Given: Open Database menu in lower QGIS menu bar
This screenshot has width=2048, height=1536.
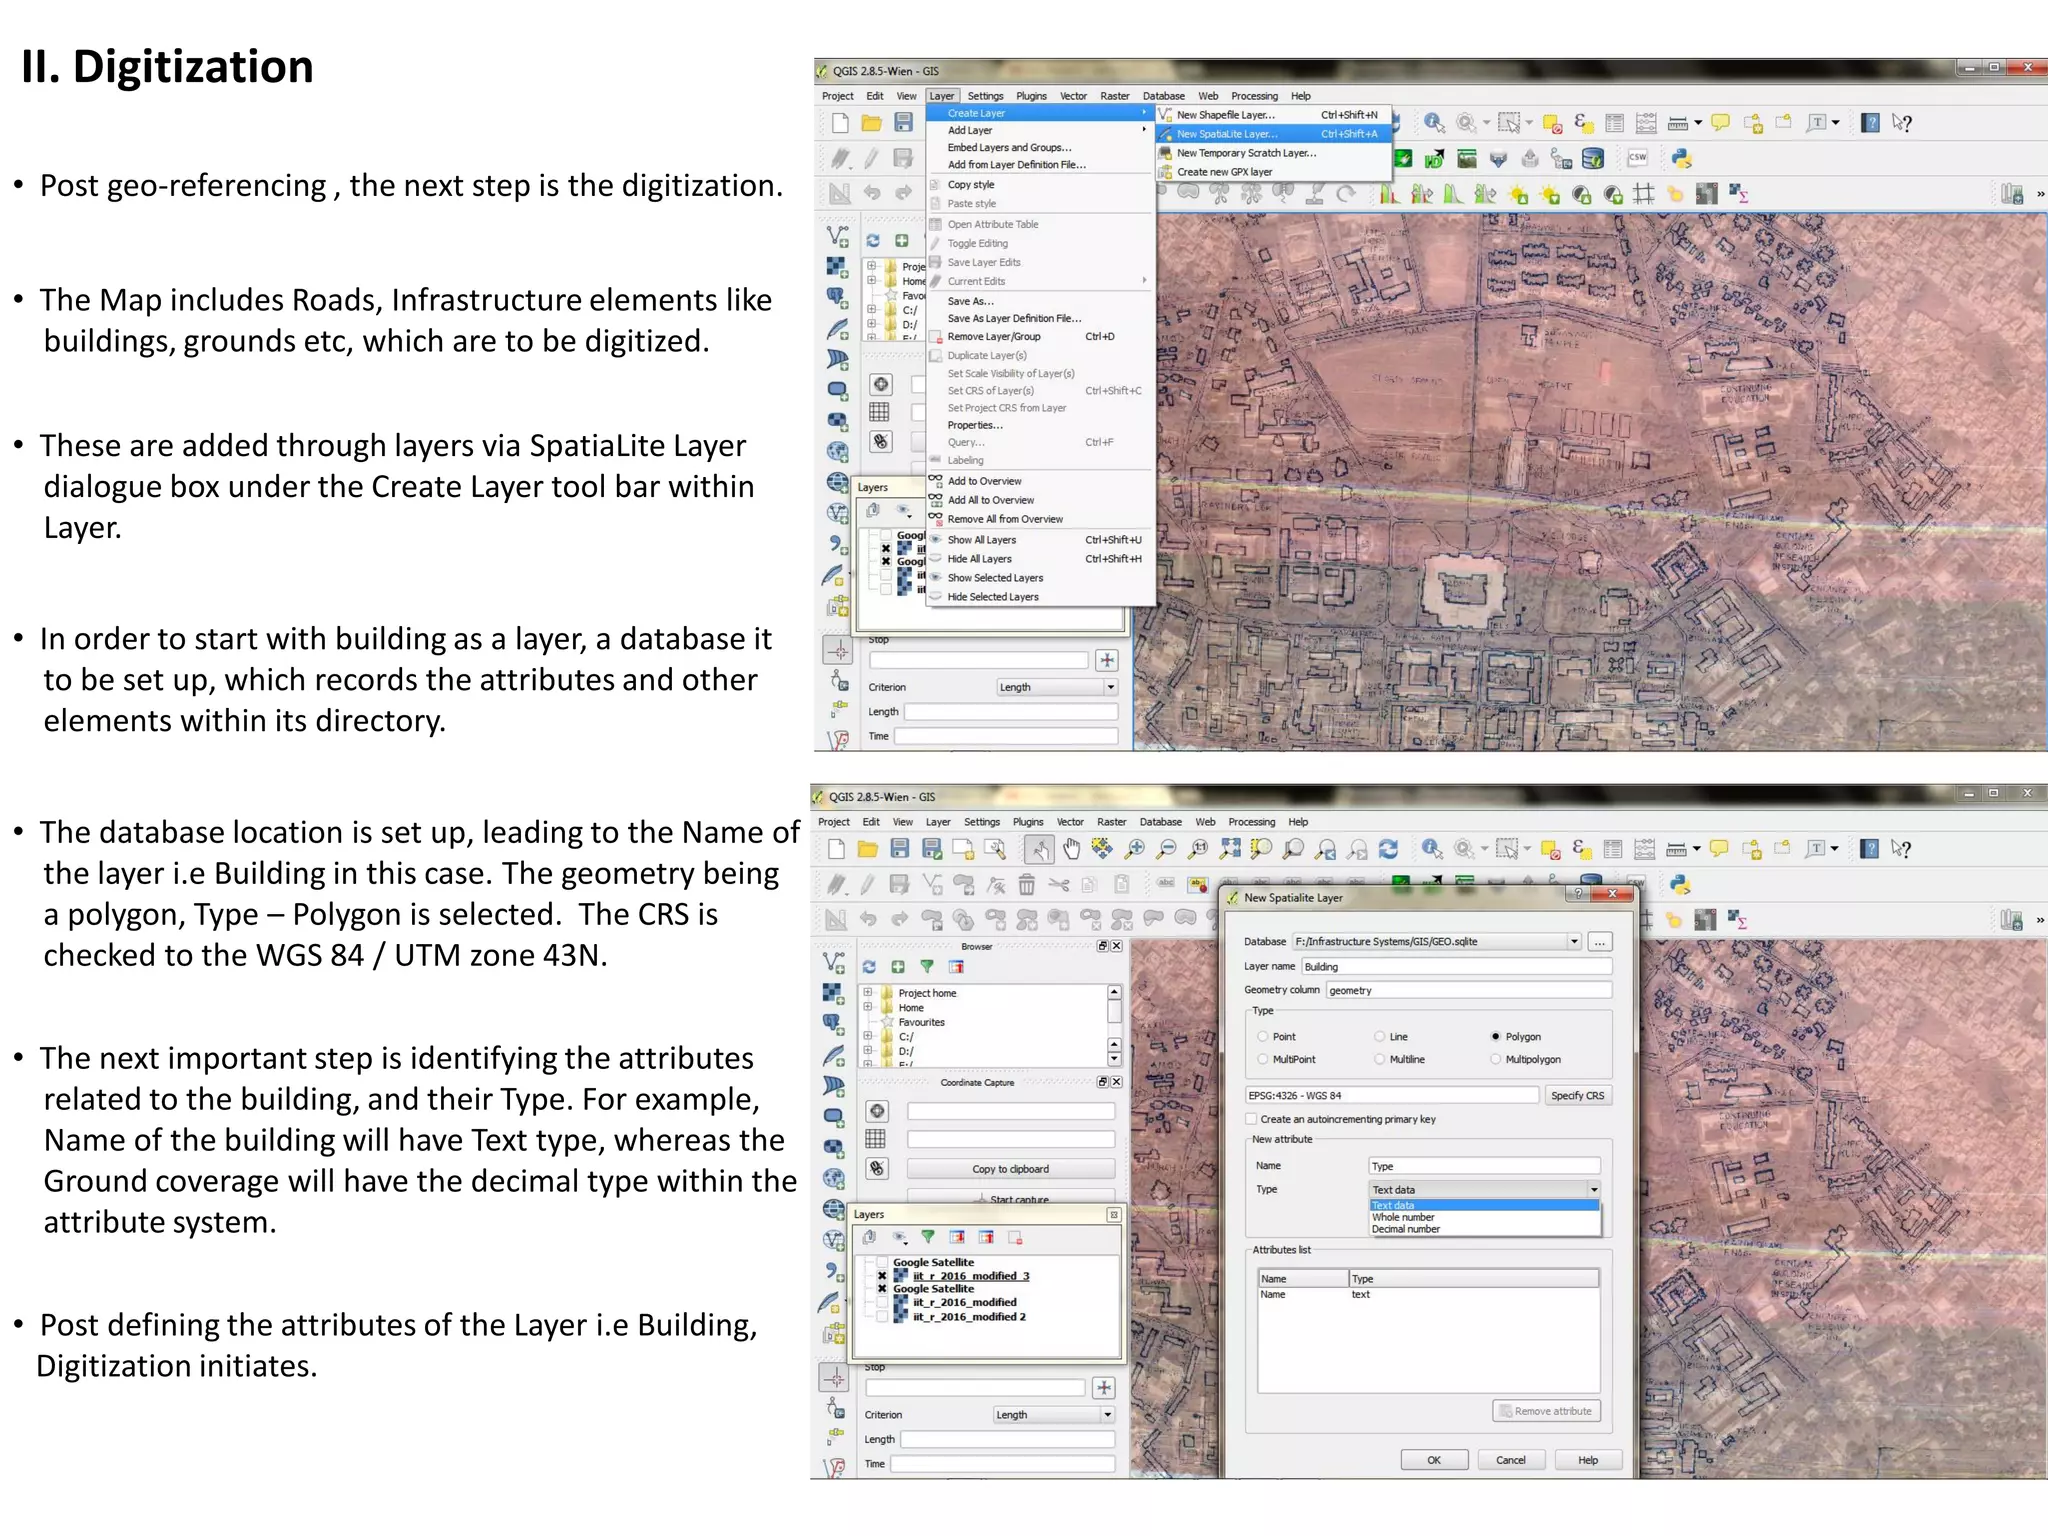Looking at the screenshot, I should point(1160,822).
